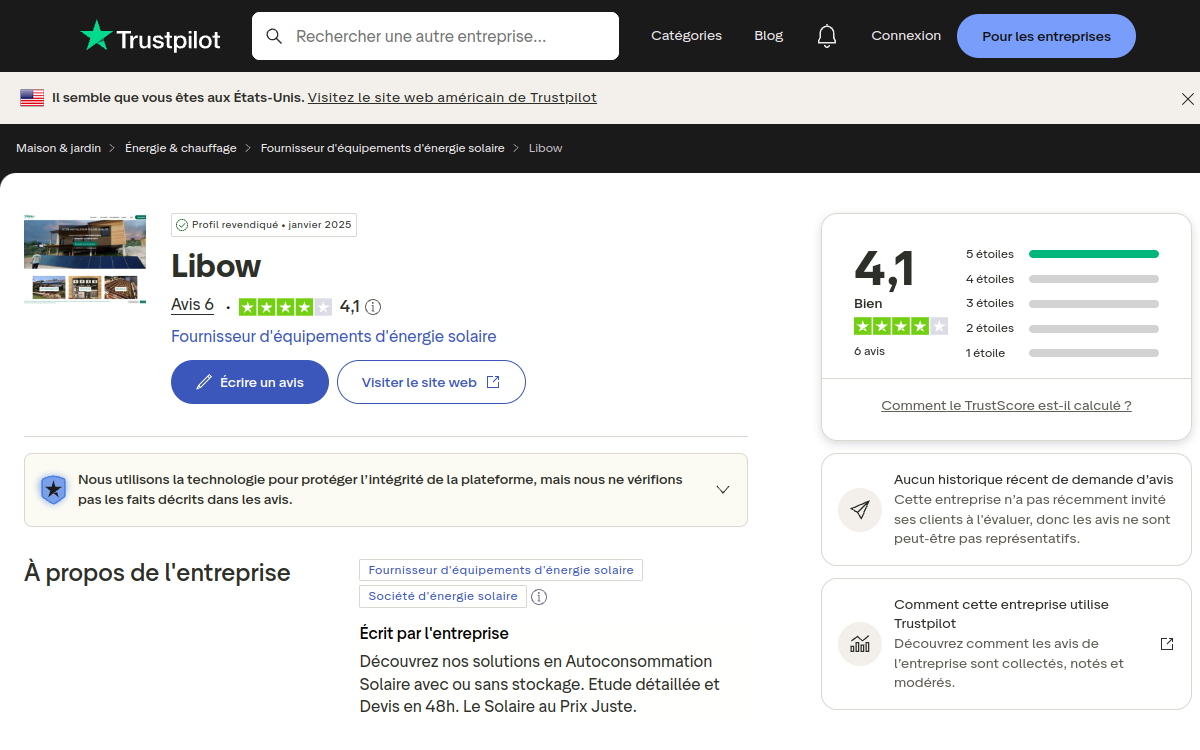The height and width of the screenshot is (750, 1200).
Task: Visit the American Trustpilot site link
Action: click(x=452, y=98)
